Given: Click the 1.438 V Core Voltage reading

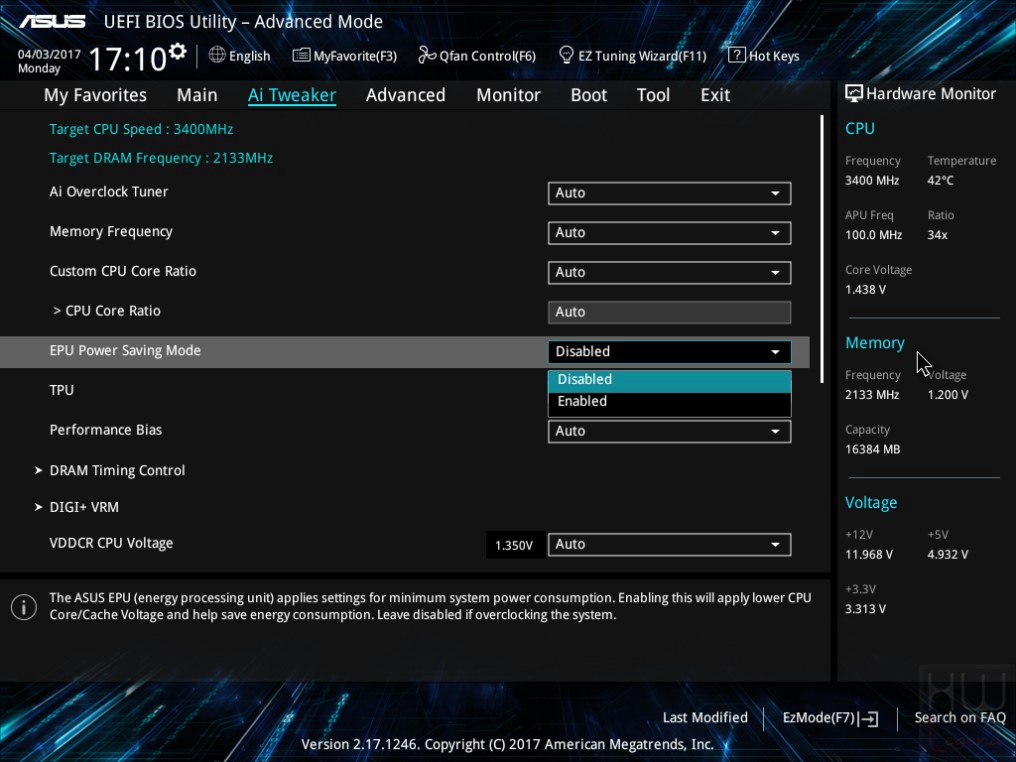Looking at the screenshot, I should click(x=865, y=290).
